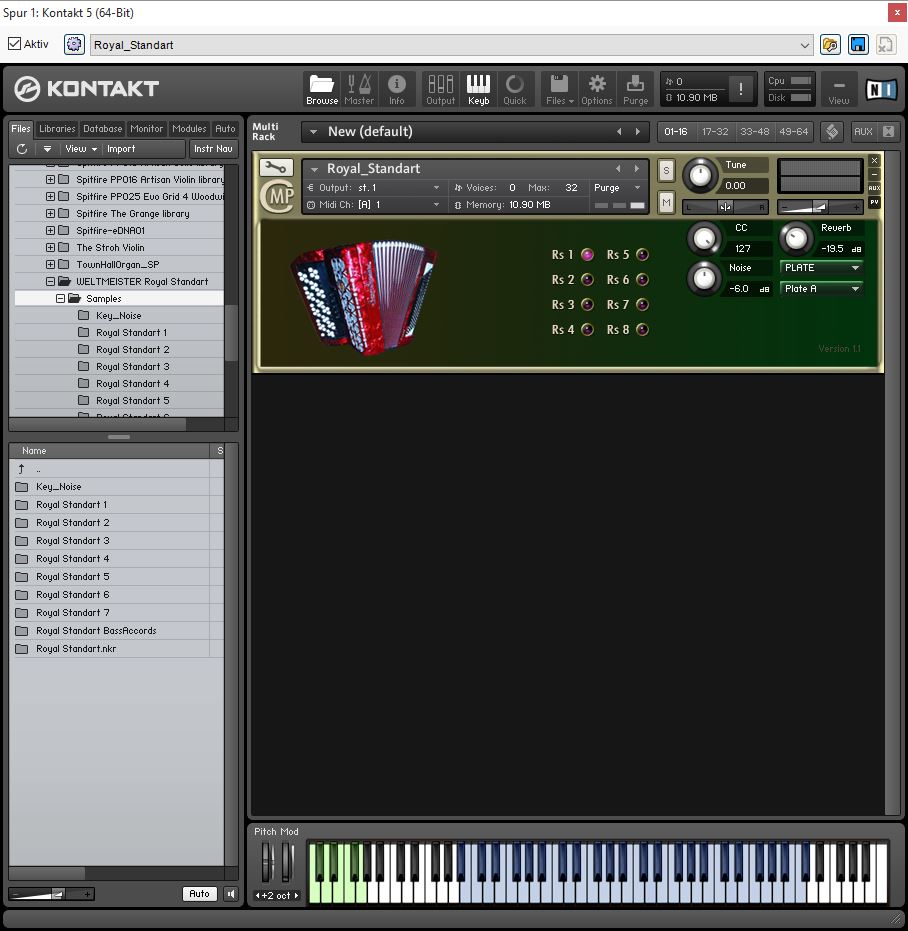Toggle register Rs 5
This screenshot has height=931, width=908.
coord(642,255)
